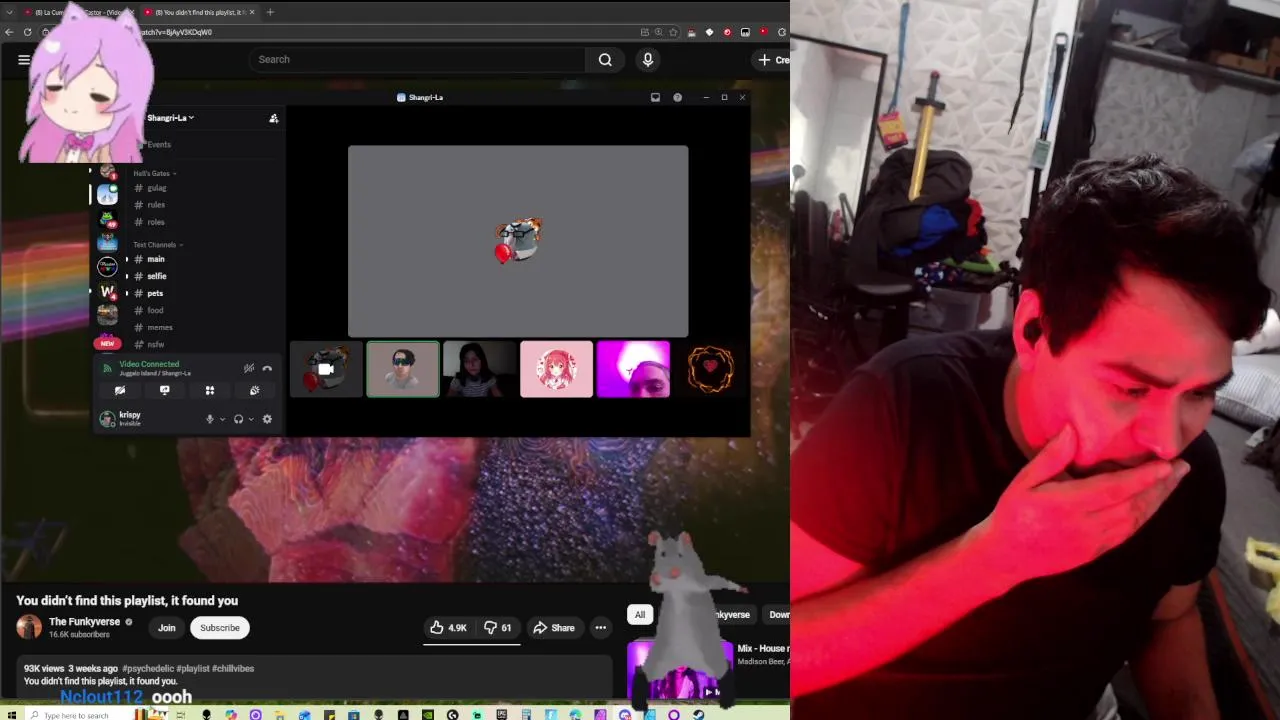The image size is (1280, 720).
Task: Open a new browser tab
Action: (x=270, y=12)
